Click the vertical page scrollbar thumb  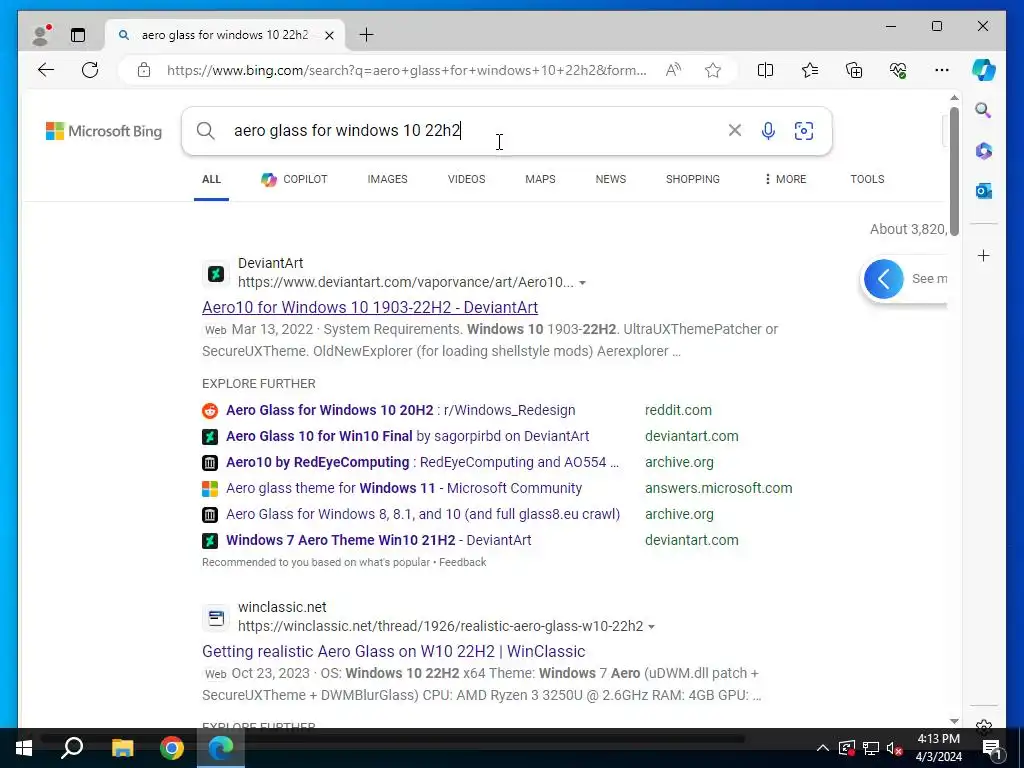pyautogui.click(x=954, y=171)
